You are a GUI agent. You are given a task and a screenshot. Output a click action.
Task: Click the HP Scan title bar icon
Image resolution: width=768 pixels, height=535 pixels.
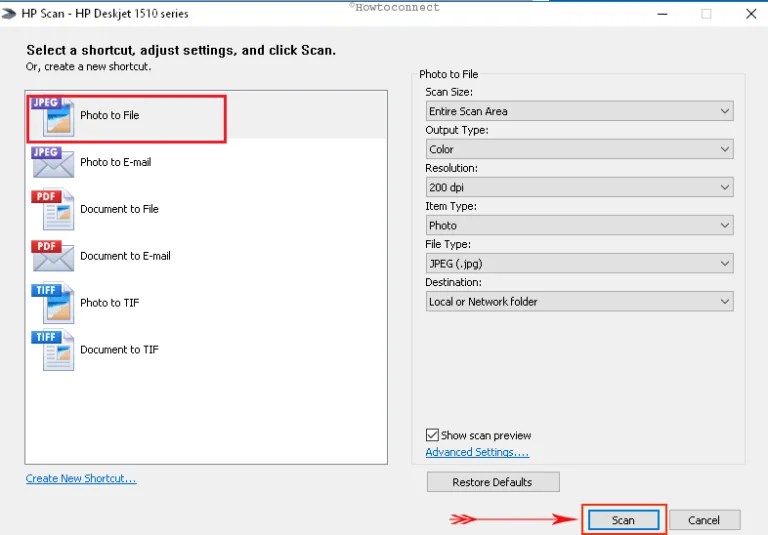[x=8, y=14]
